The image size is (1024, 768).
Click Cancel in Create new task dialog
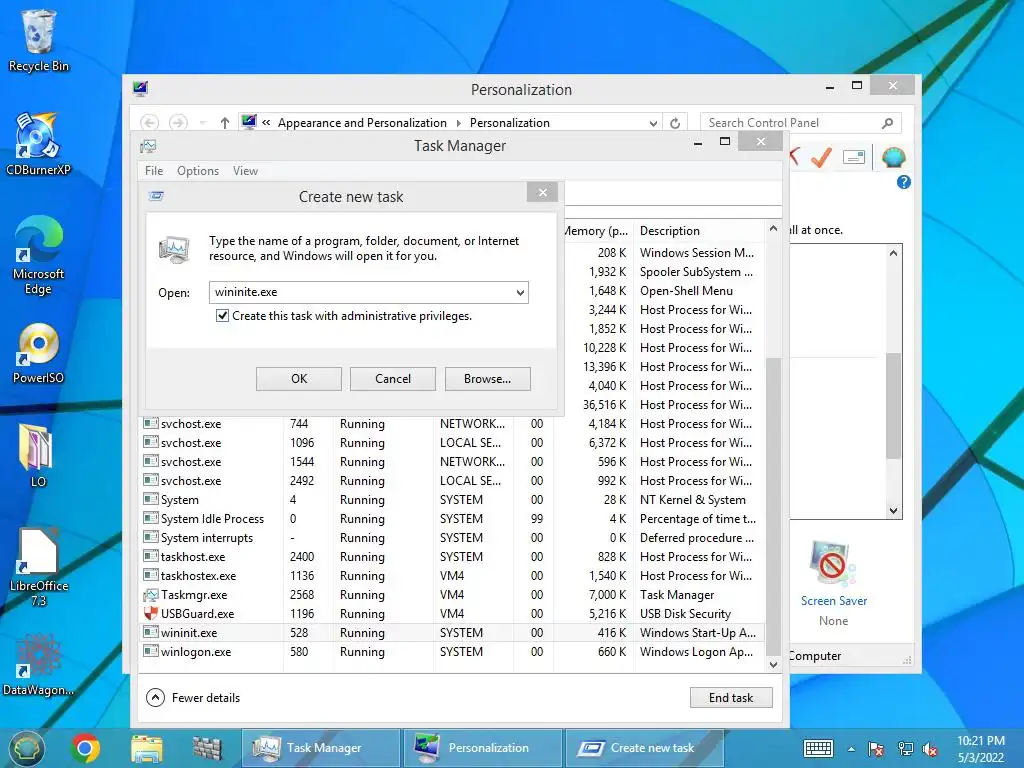coord(392,379)
